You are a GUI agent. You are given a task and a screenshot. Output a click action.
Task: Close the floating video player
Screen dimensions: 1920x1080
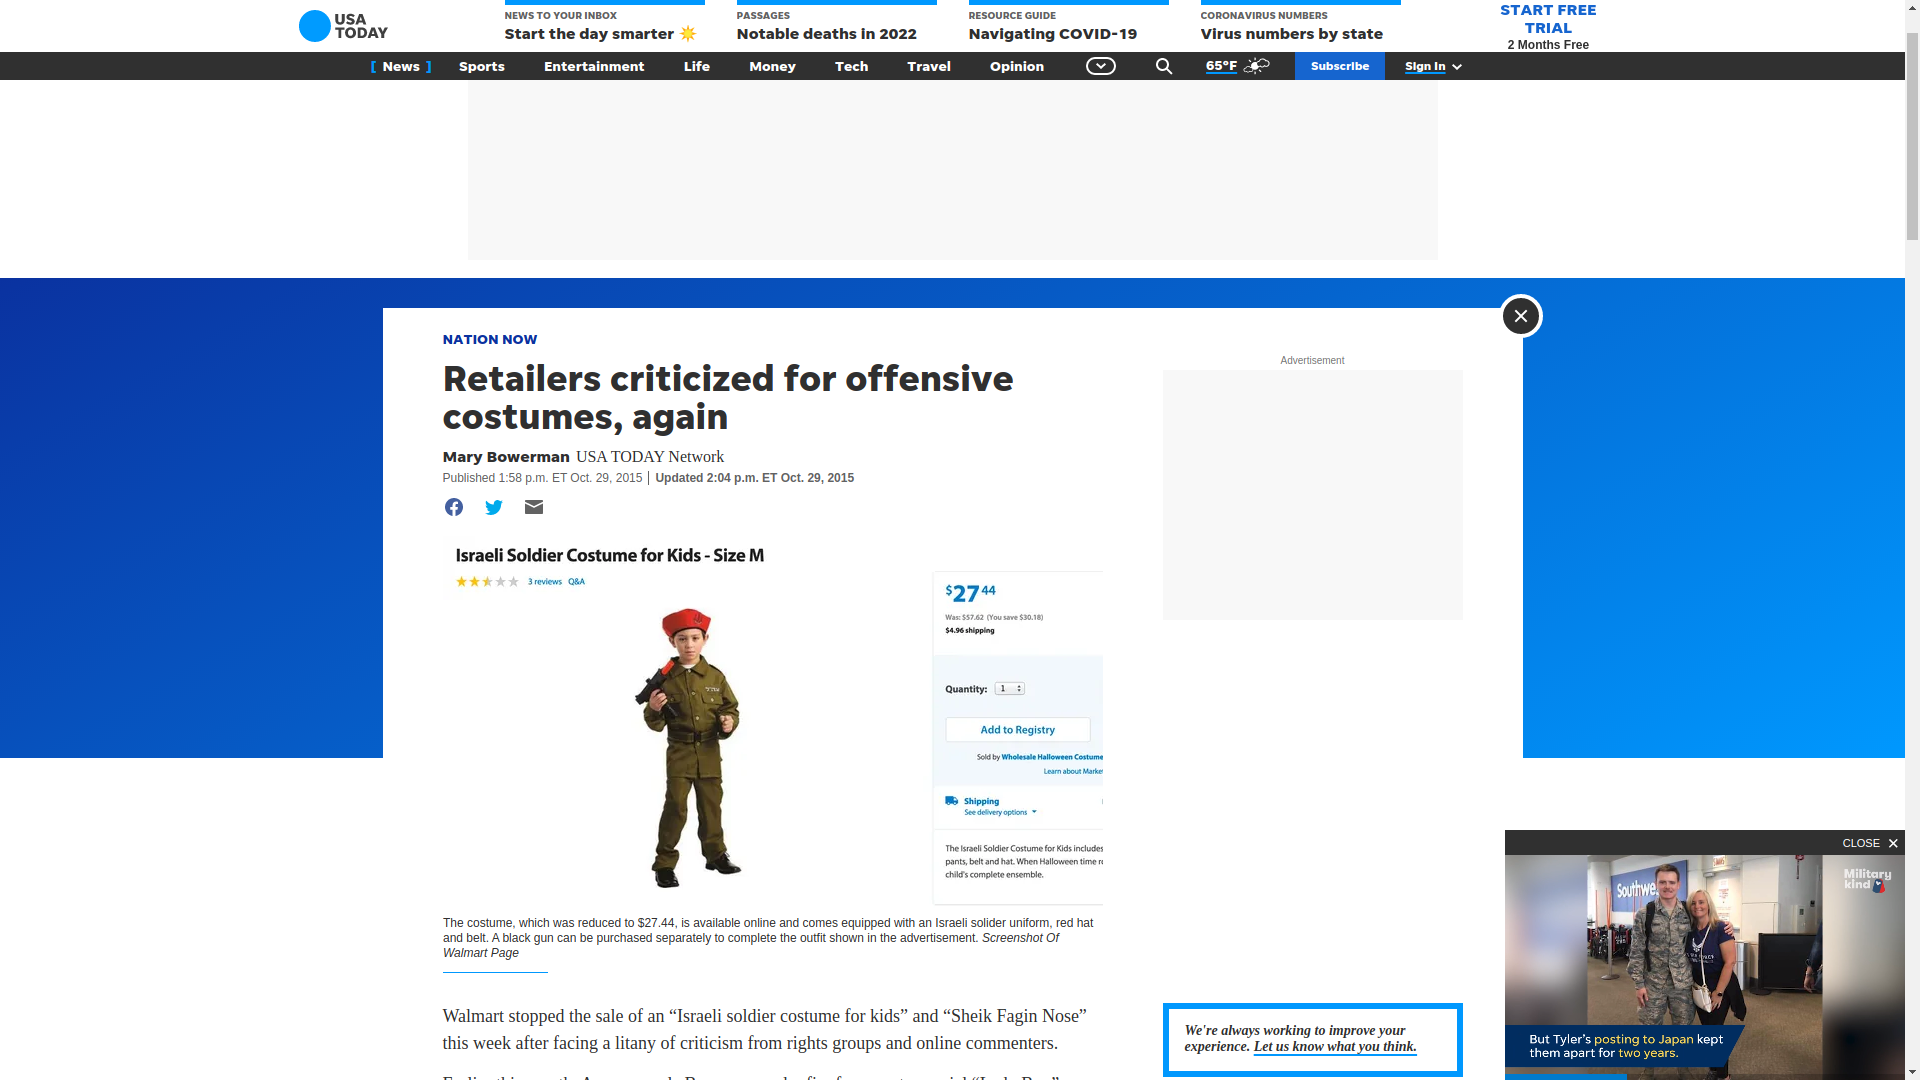(1869, 843)
